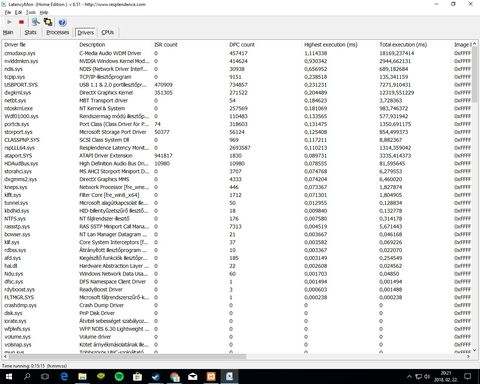Screen dimensions: 480x384
Task: Start monitoring with the green play button
Action: point(9,22)
